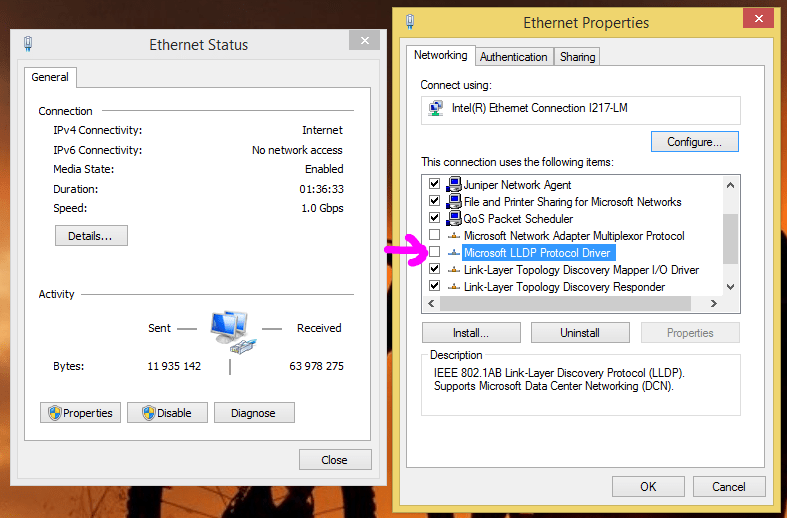Uncheck Juniper Network Agent checkbox
This screenshot has height=518, width=787.
point(435,184)
